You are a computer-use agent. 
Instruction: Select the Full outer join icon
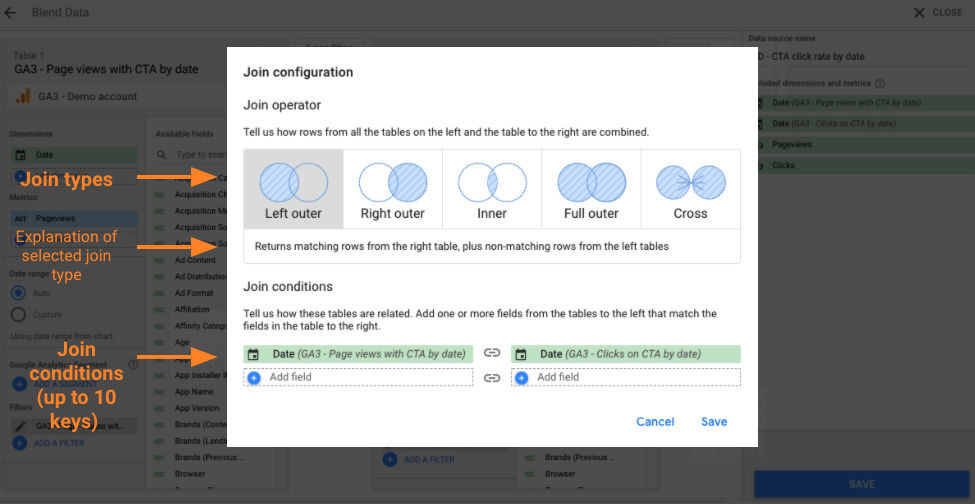coord(591,189)
